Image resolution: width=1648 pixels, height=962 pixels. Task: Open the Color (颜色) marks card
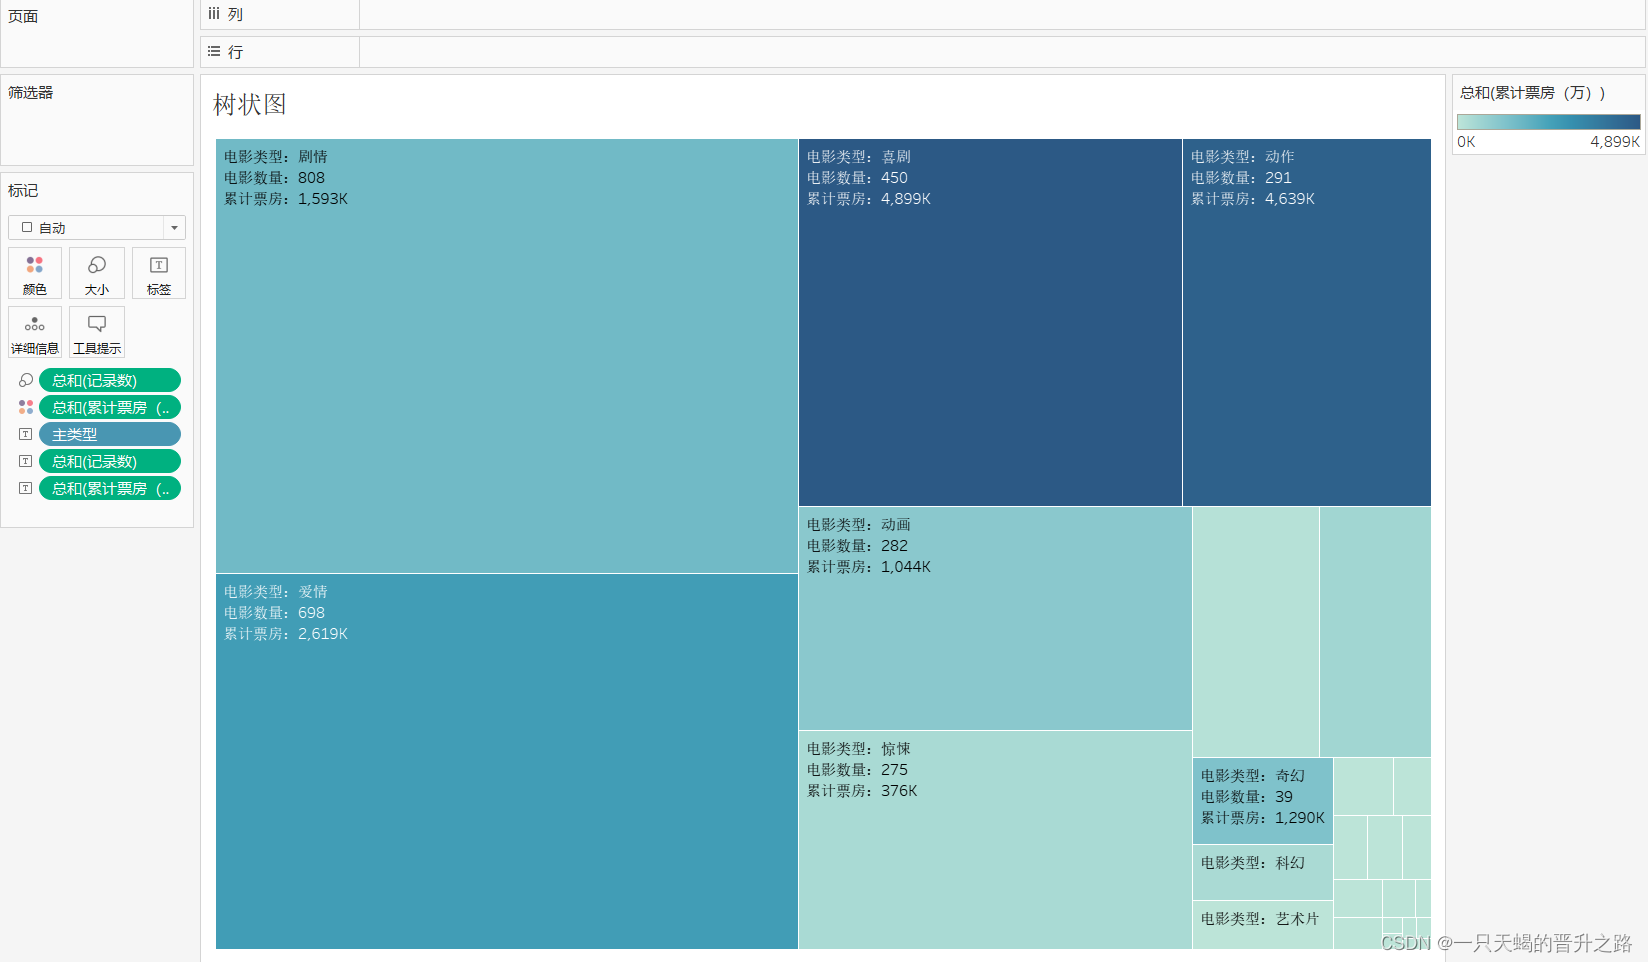pyautogui.click(x=35, y=273)
